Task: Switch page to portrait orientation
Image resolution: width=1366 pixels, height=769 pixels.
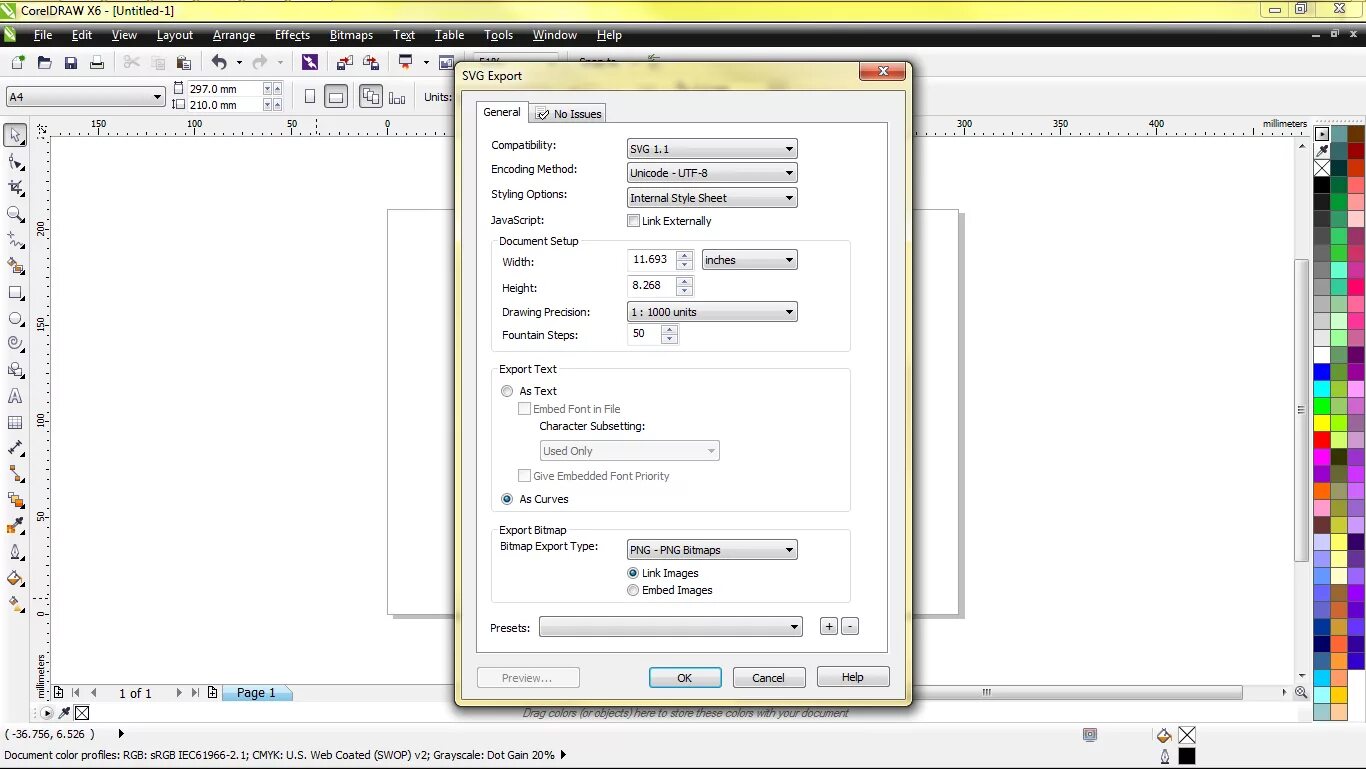Action: (x=310, y=97)
